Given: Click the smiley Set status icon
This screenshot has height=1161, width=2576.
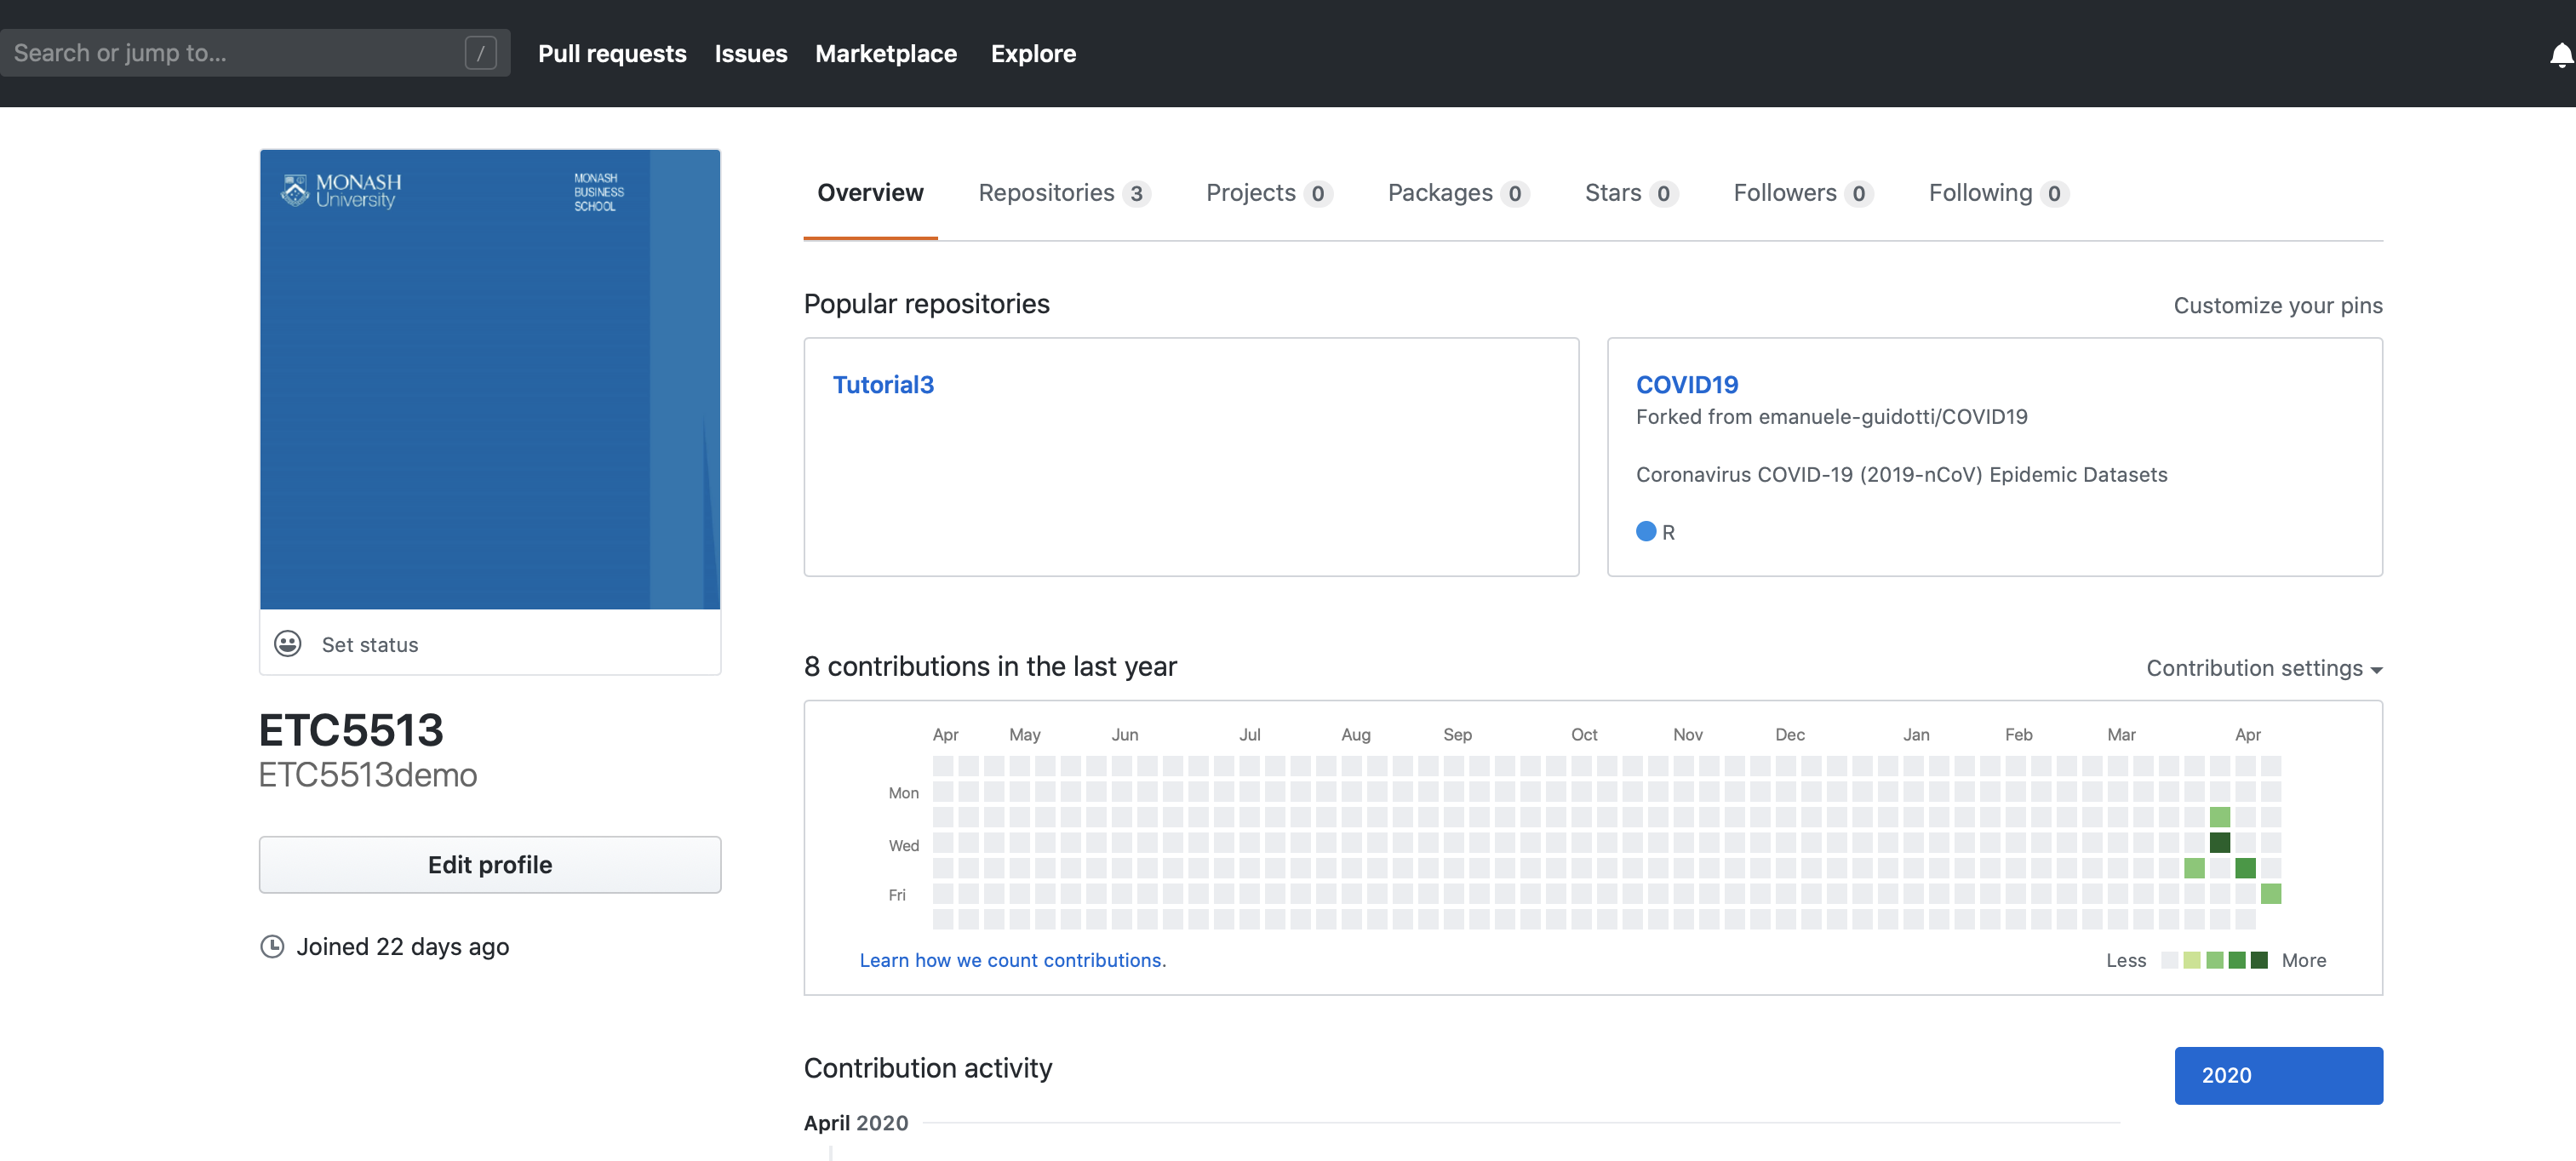Looking at the screenshot, I should (288, 643).
